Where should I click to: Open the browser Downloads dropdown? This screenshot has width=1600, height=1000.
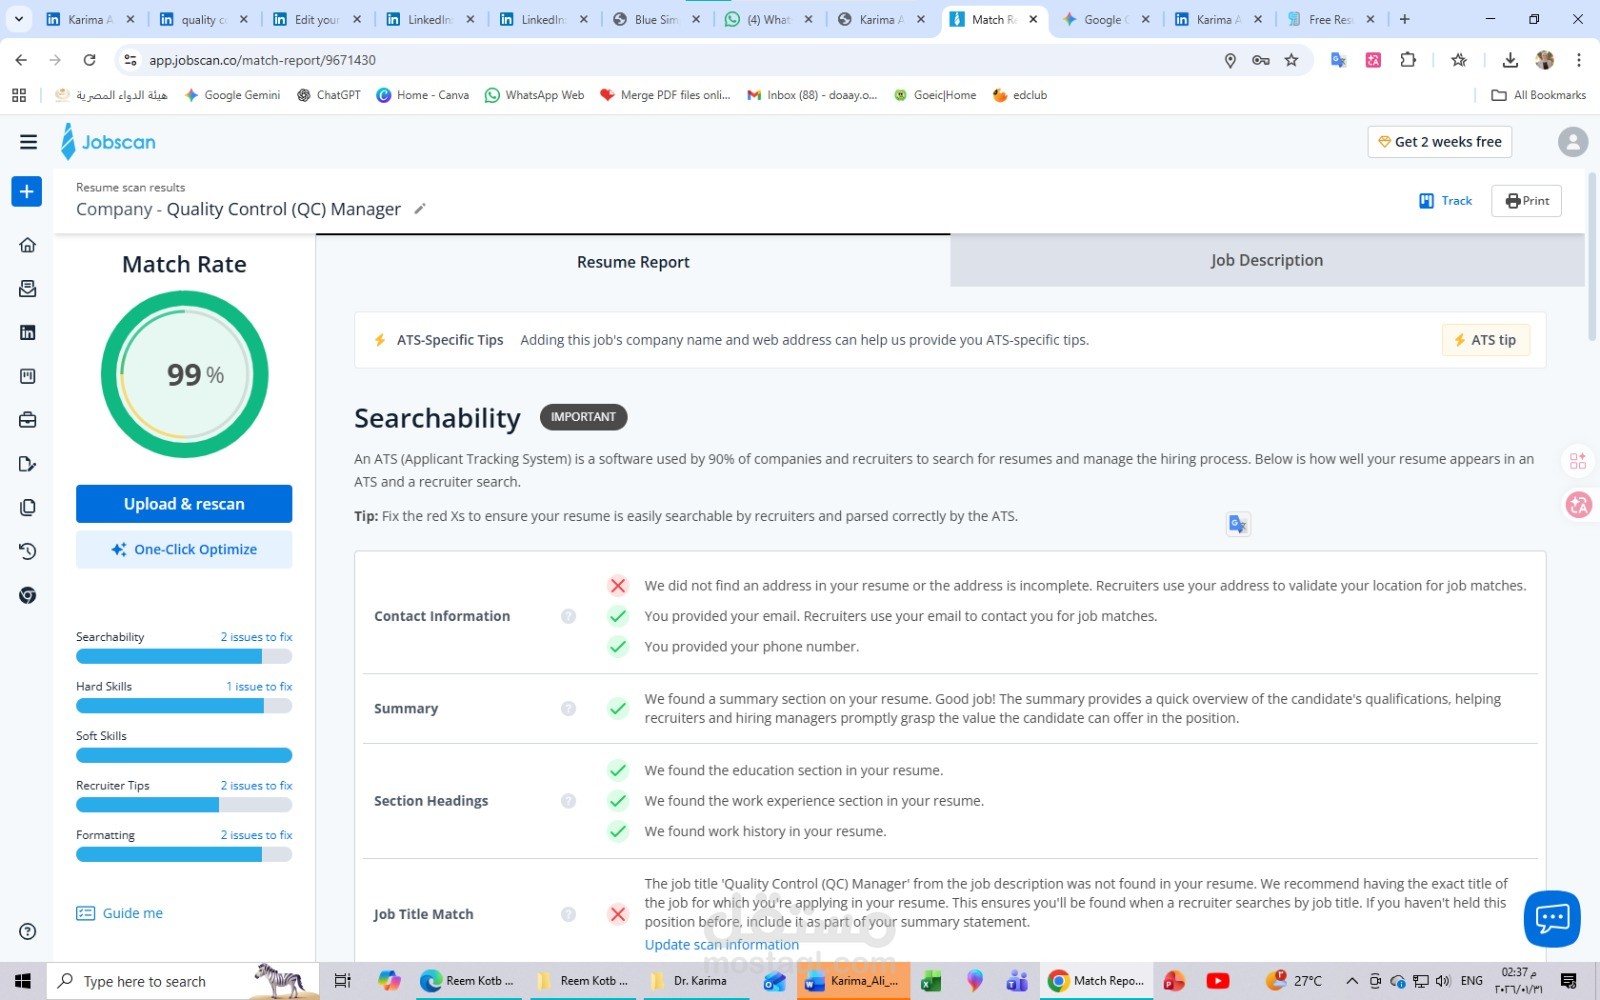pyautogui.click(x=1511, y=60)
